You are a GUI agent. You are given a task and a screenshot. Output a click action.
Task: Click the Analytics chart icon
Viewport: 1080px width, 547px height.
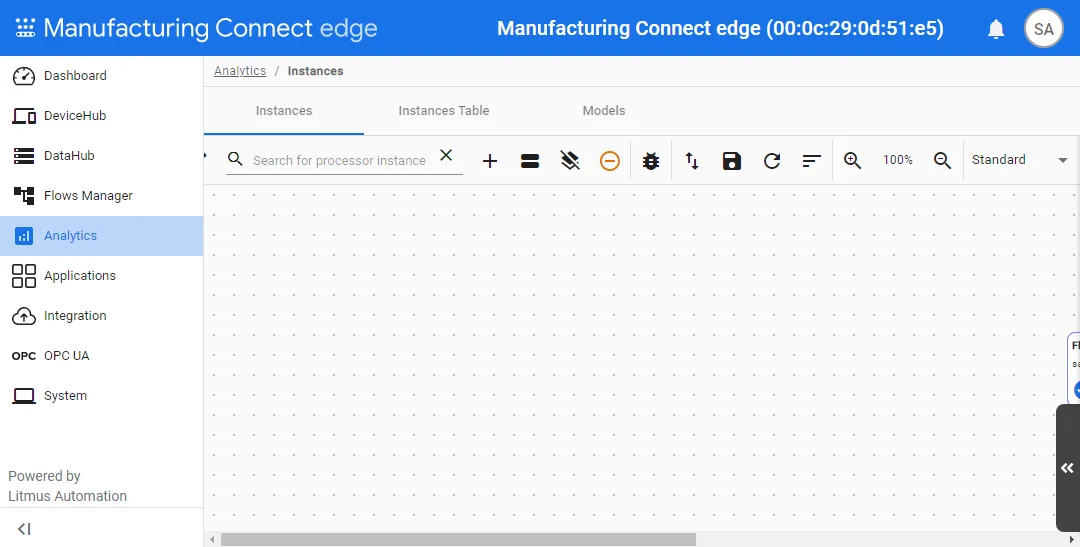point(24,236)
